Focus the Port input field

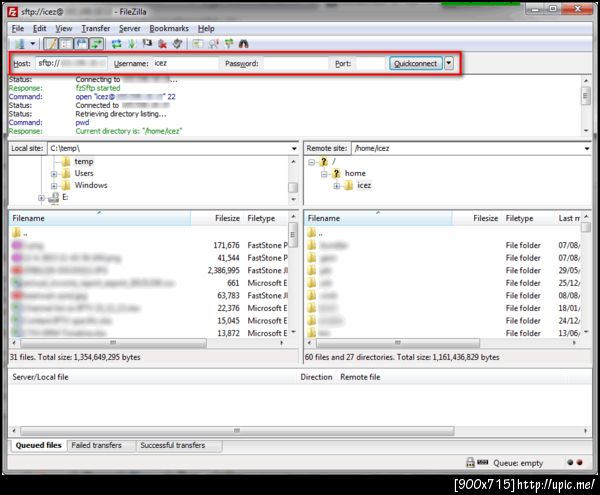coord(370,64)
